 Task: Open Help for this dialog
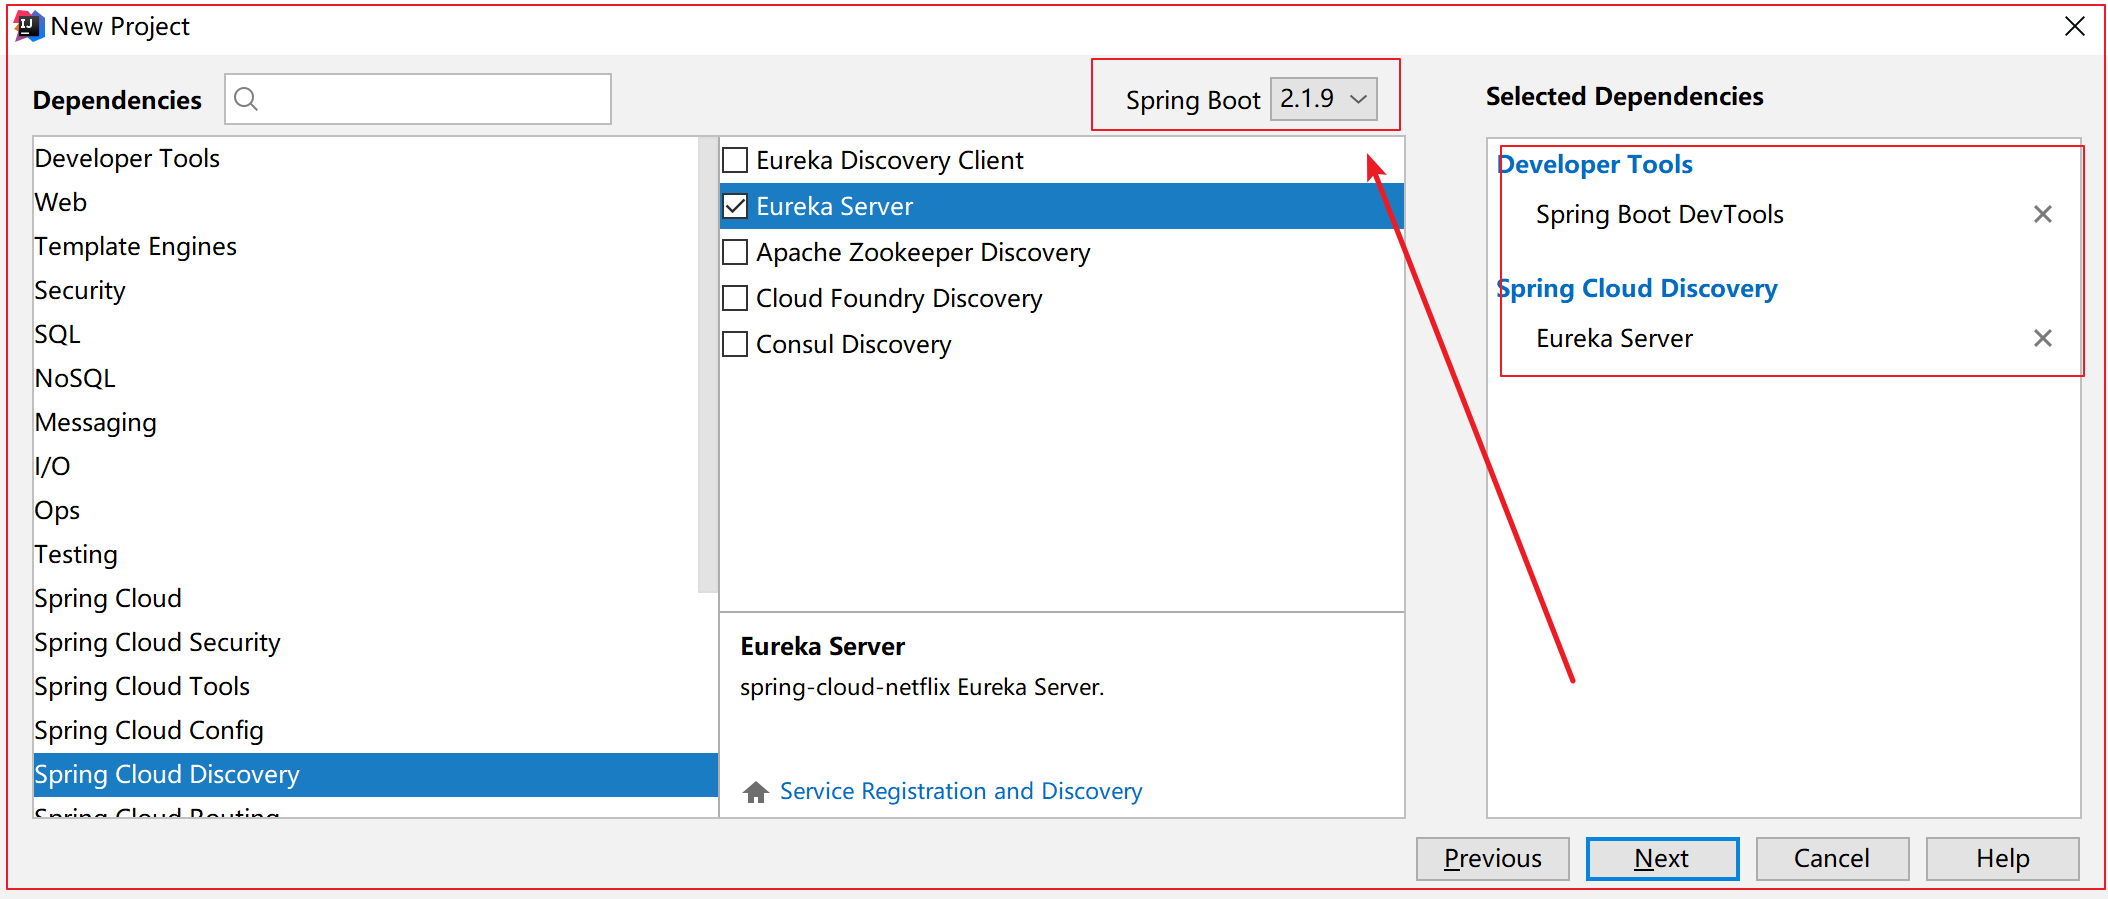tap(2003, 859)
